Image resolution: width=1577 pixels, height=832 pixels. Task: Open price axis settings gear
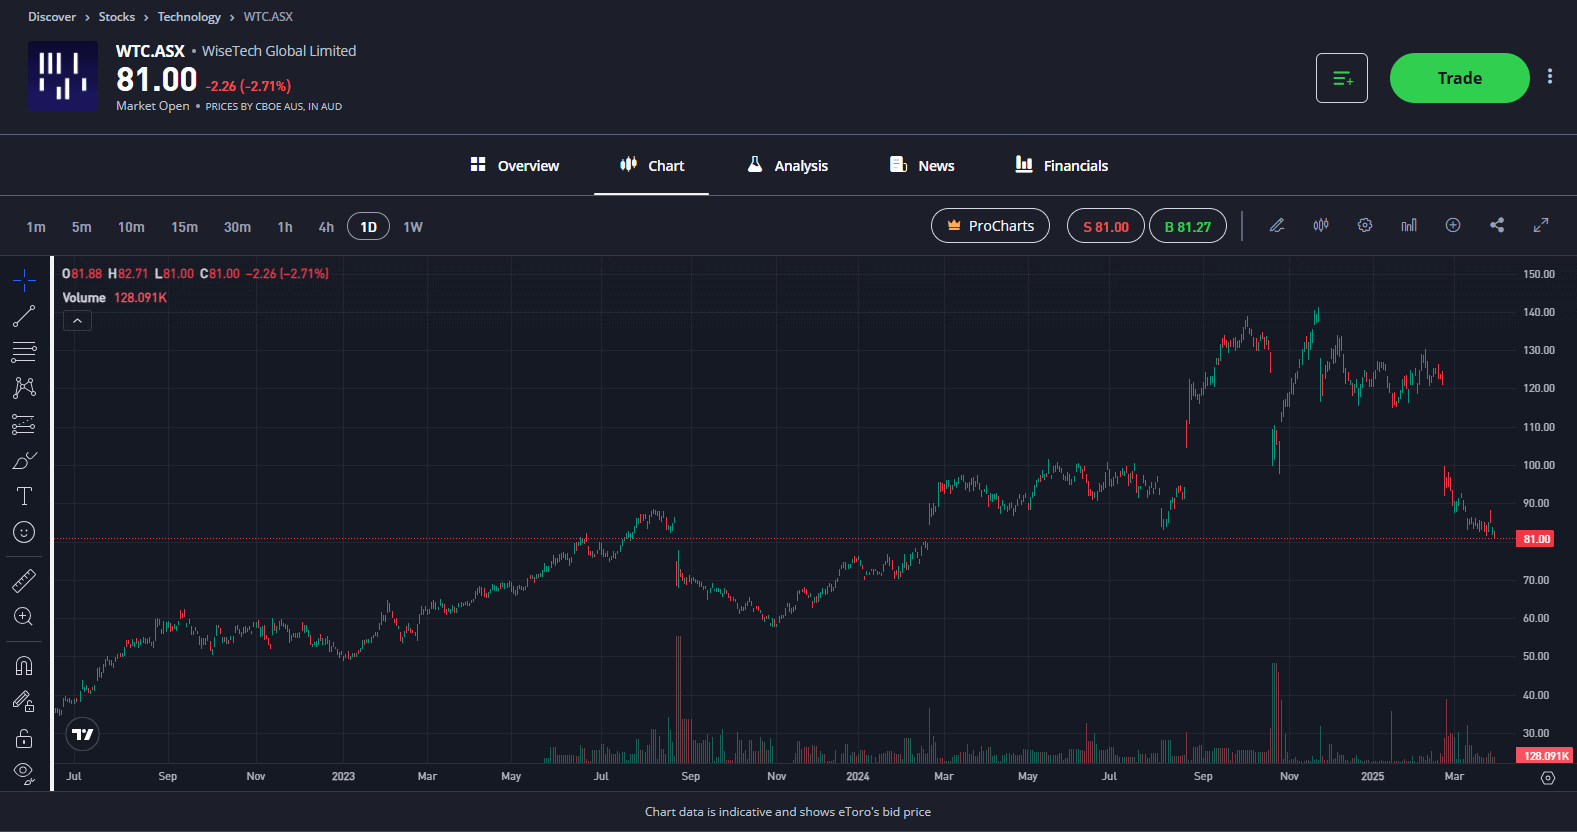coord(1548,777)
